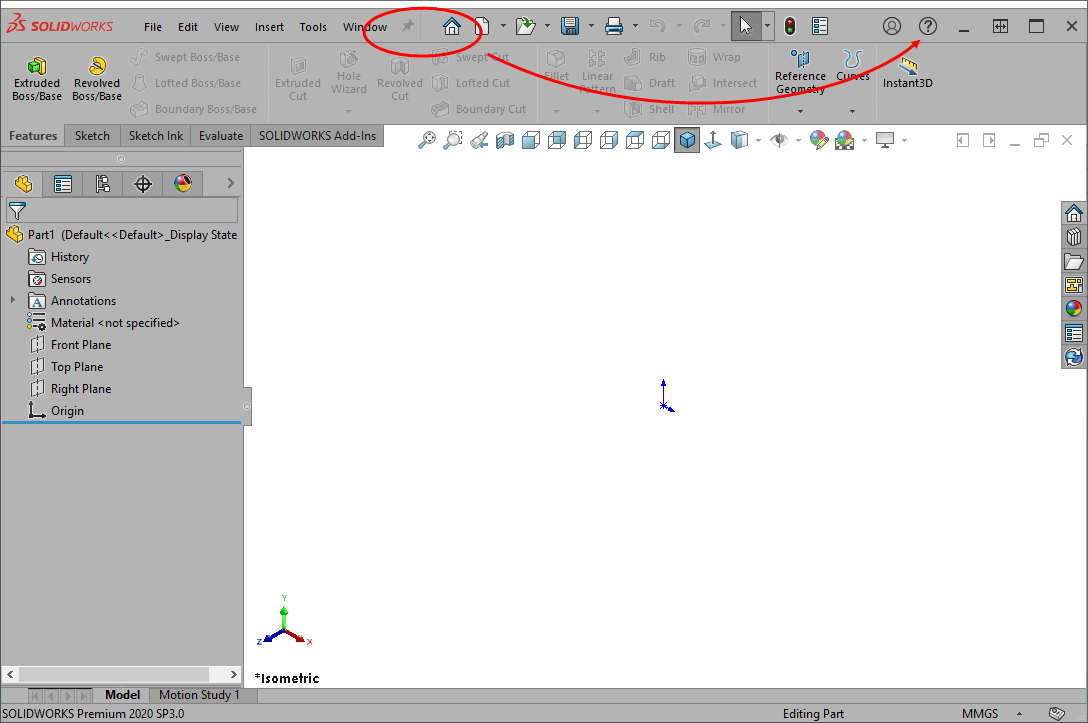Open DisplayManager color ball tab

(183, 184)
